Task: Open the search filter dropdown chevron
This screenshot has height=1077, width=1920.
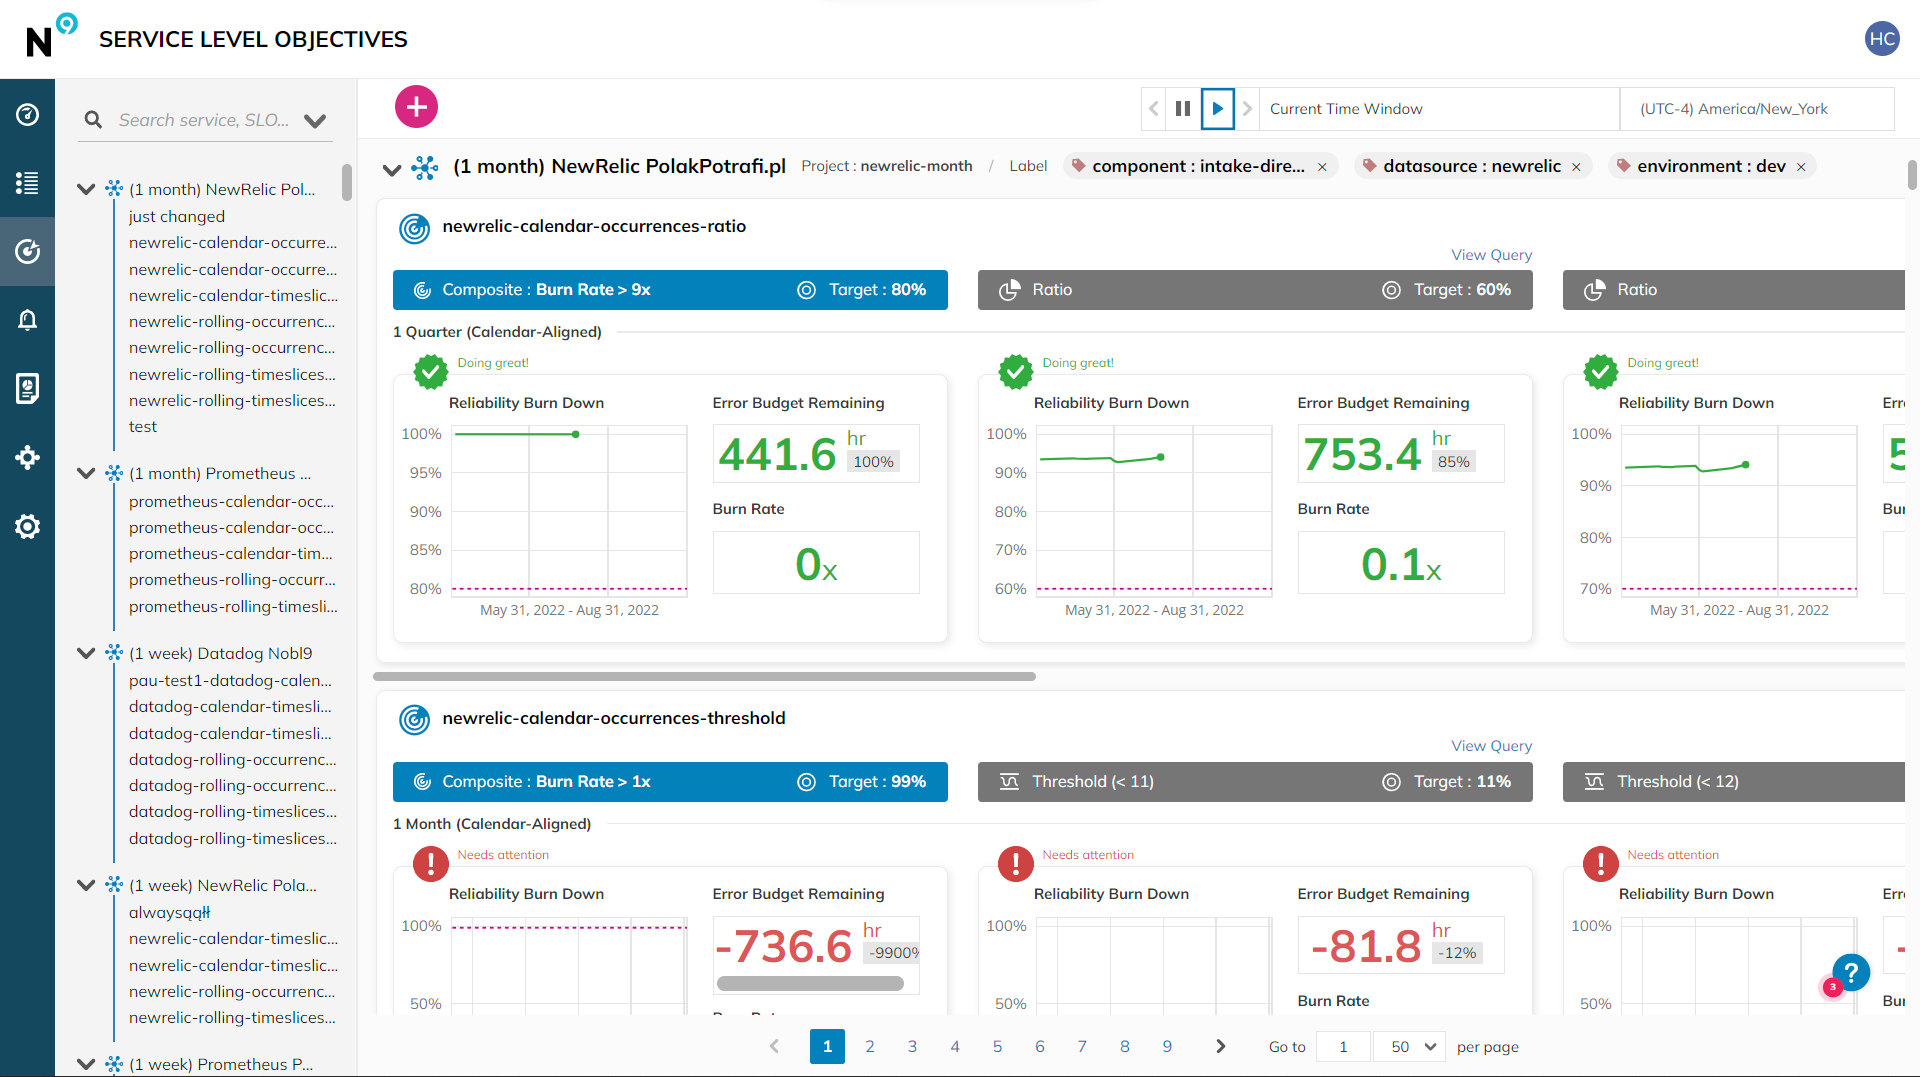Action: [x=315, y=121]
